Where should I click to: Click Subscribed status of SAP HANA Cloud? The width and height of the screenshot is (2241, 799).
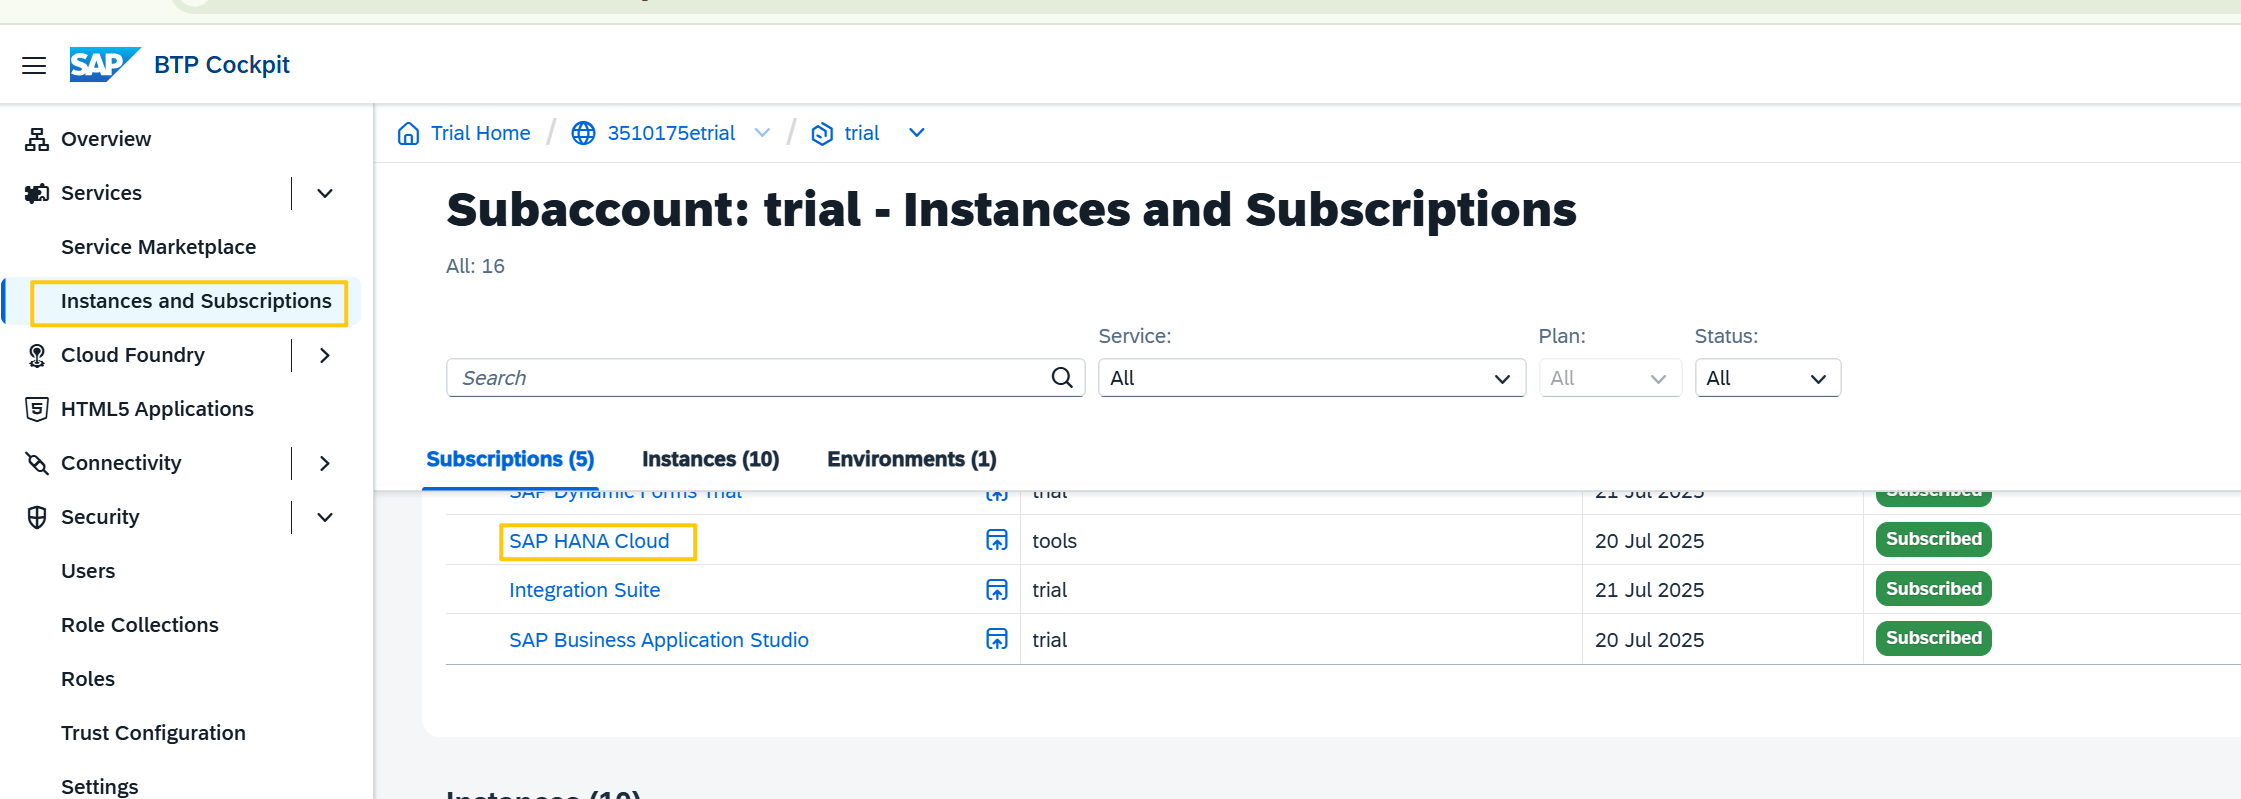pyautogui.click(x=1934, y=539)
